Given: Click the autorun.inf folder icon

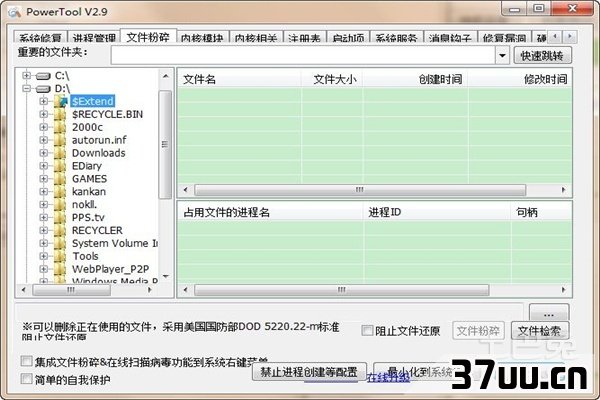Looking at the screenshot, I should tap(60, 140).
